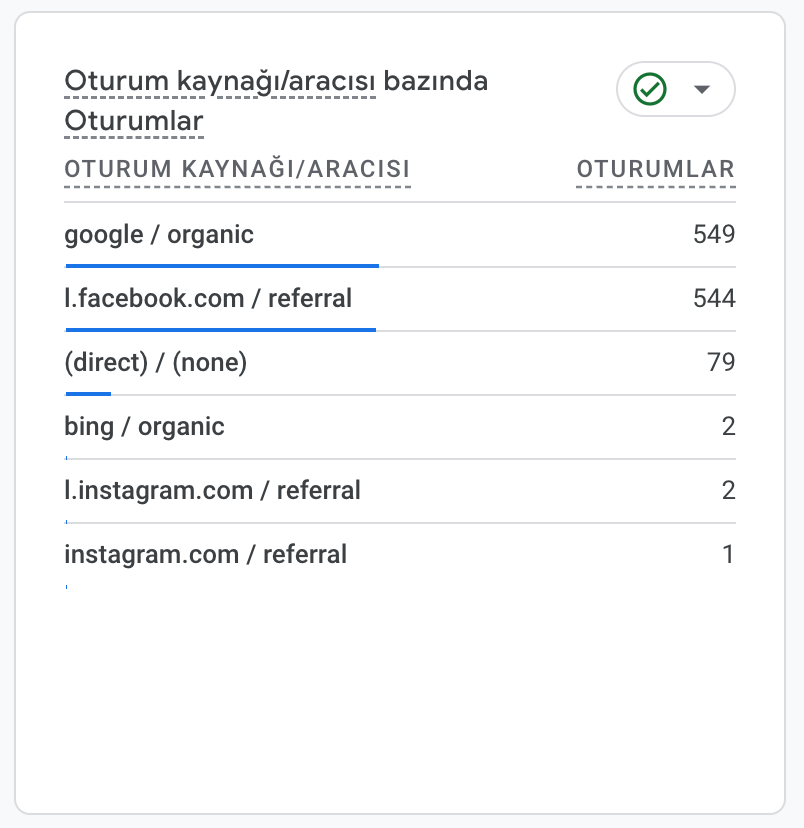Click the session count 544
The width and height of the screenshot is (804, 828).
713,298
